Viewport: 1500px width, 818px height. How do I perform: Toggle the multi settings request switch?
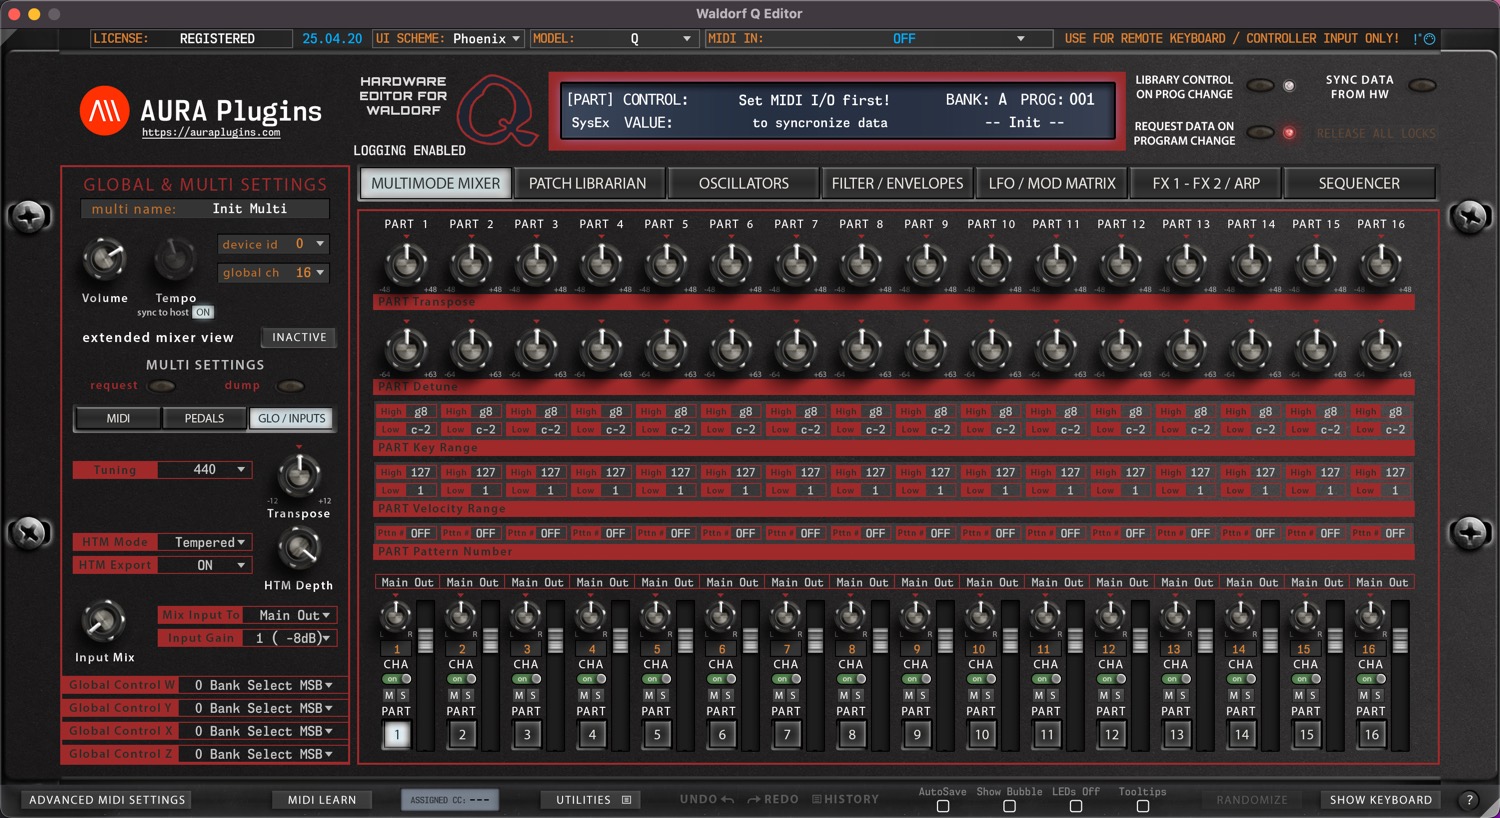coord(161,386)
